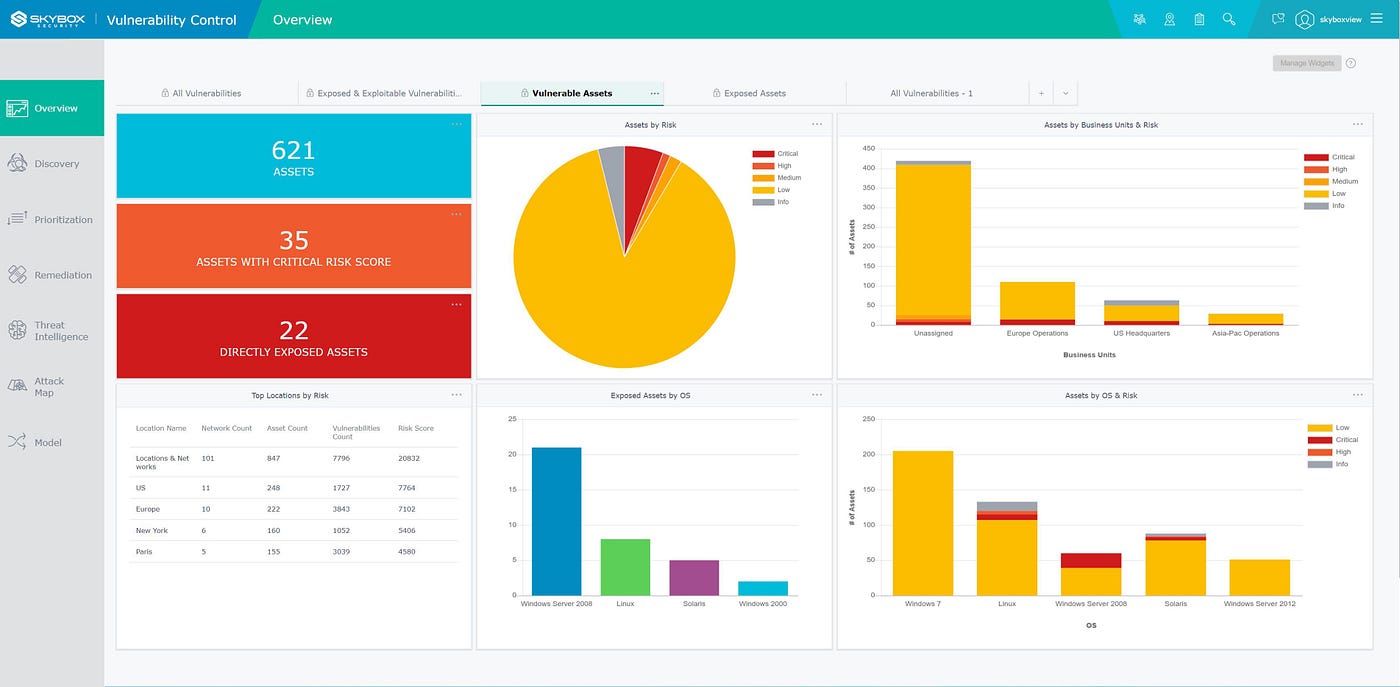This screenshot has height=687, width=1400.
Task: Expand the tab list dropdown chevron
Action: [x=1065, y=93]
